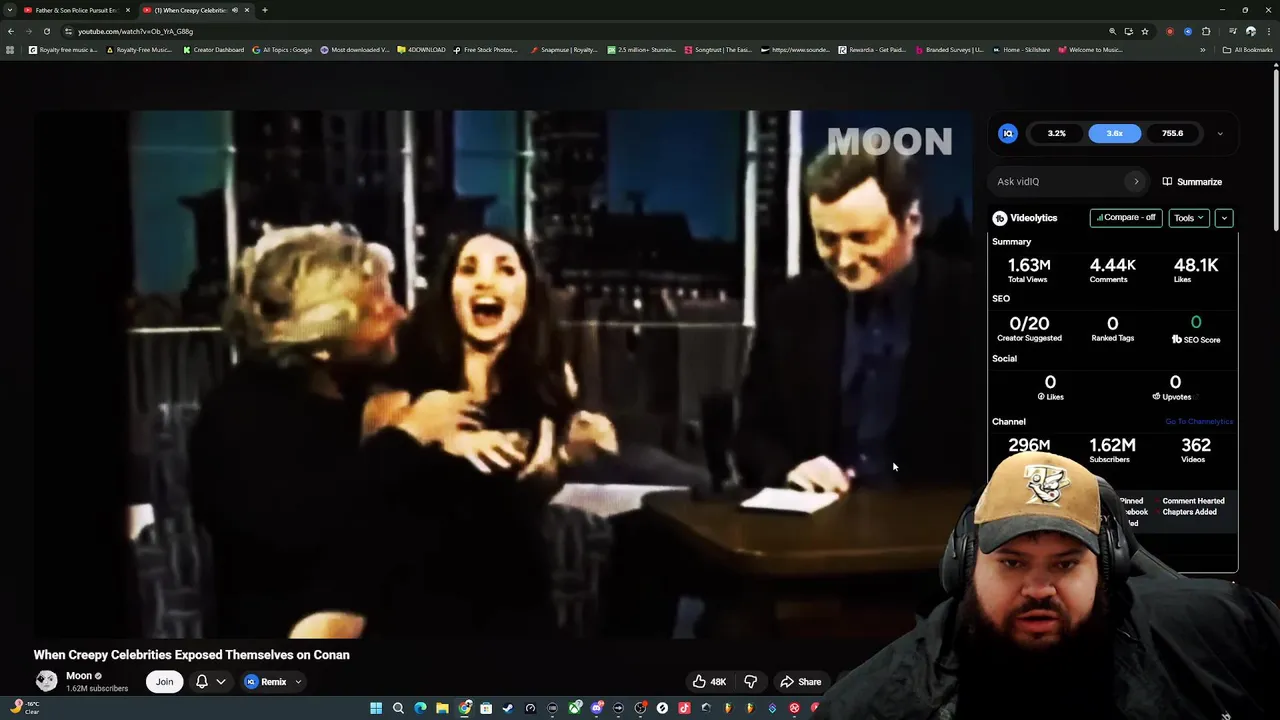Open the Creator Dashboard bookmark
The image size is (1280, 720).
pyautogui.click(x=214, y=50)
